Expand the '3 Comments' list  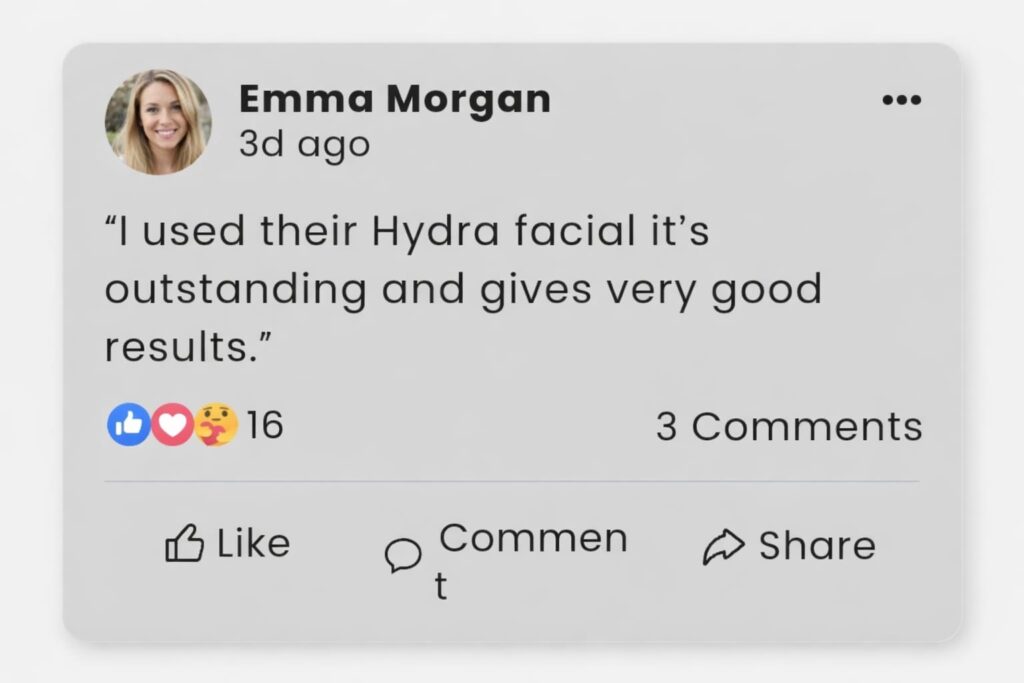(x=788, y=427)
